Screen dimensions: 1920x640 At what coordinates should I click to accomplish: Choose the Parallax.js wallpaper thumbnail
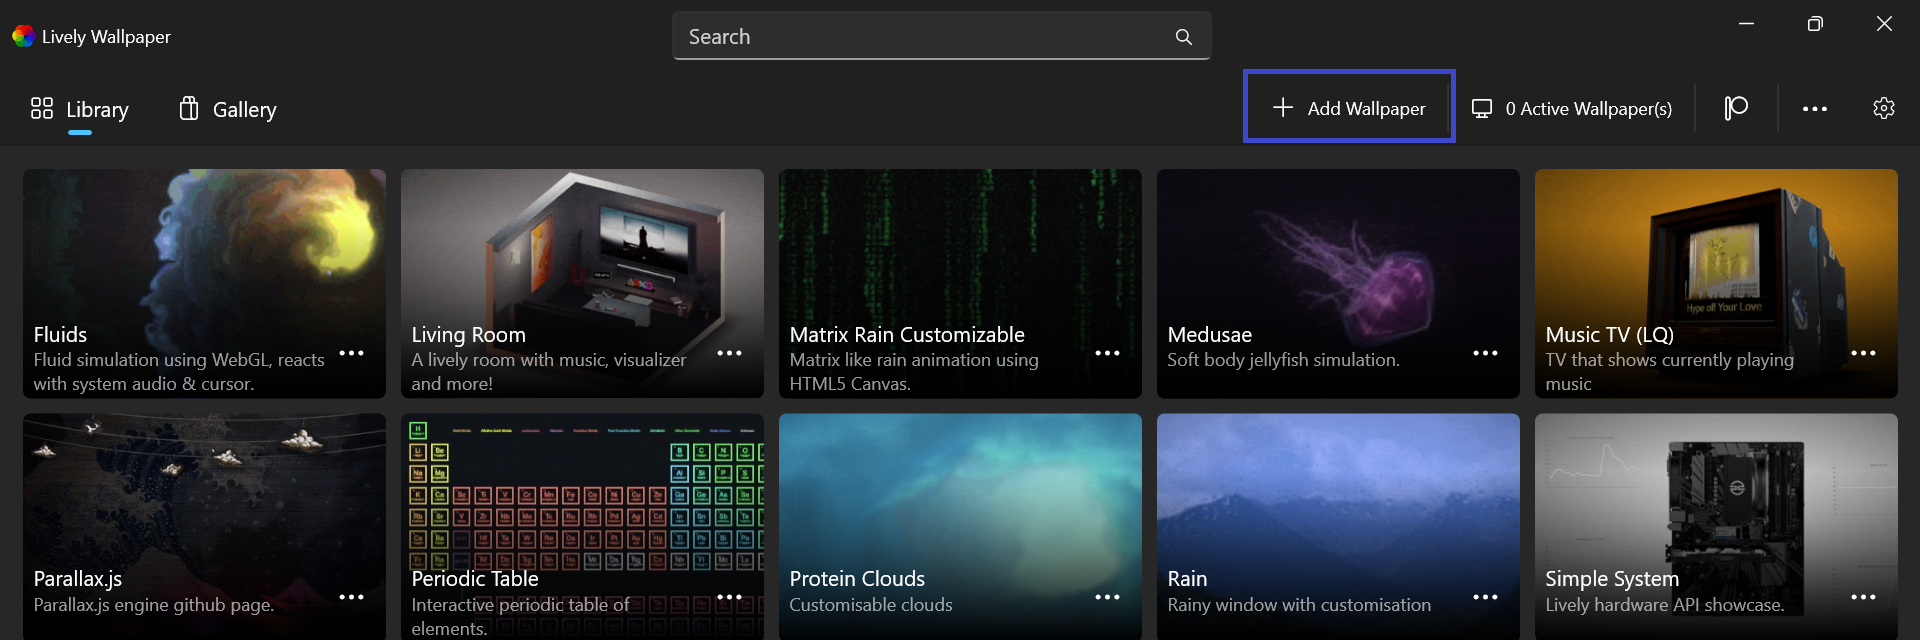[204, 500]
